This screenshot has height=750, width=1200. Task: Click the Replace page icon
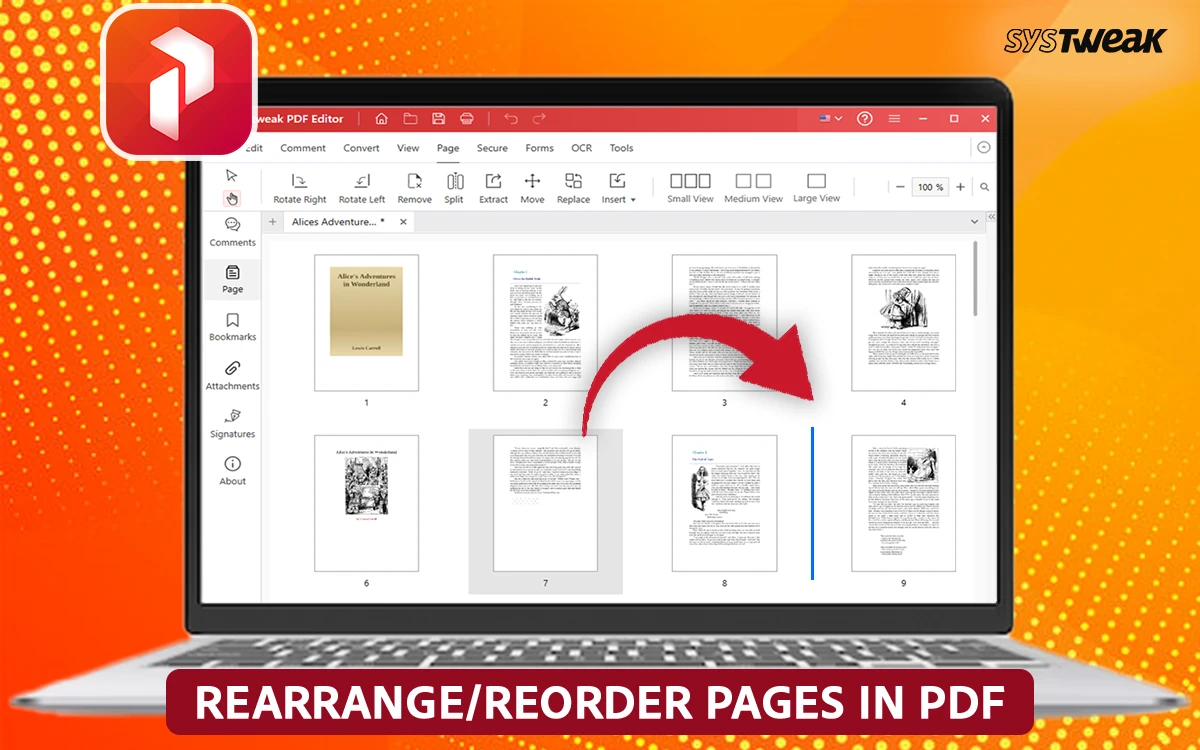point(573,187)
